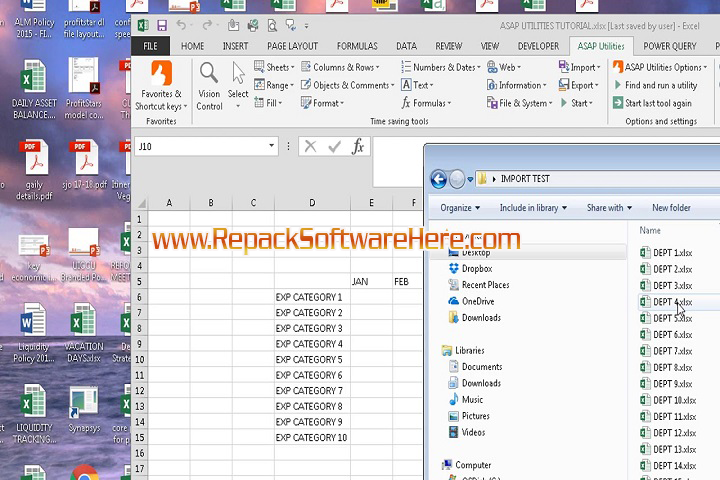Switch to the INSERT tab

coord(235,46)
